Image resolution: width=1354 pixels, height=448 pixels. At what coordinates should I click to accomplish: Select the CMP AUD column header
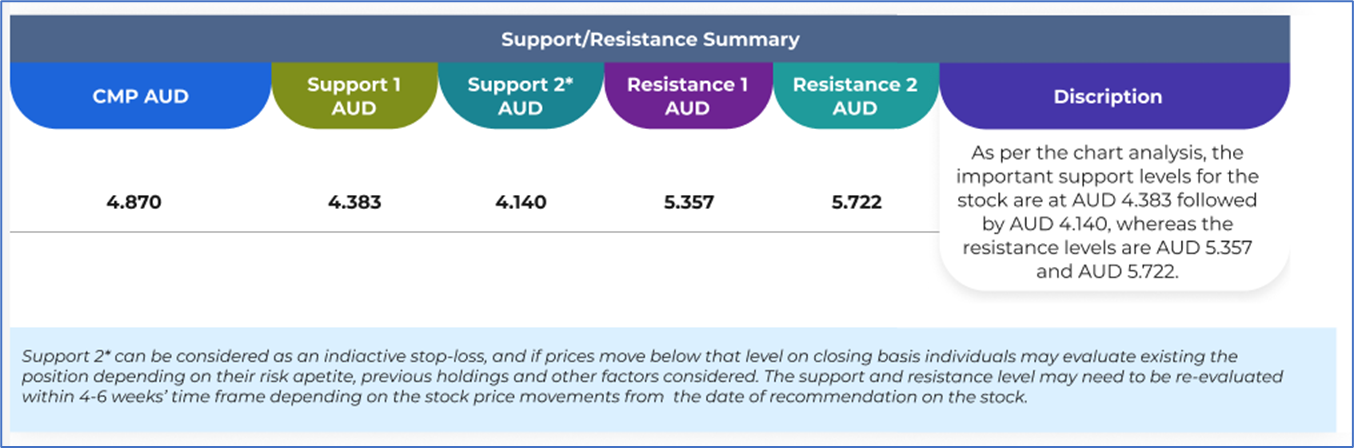point(141,96)
